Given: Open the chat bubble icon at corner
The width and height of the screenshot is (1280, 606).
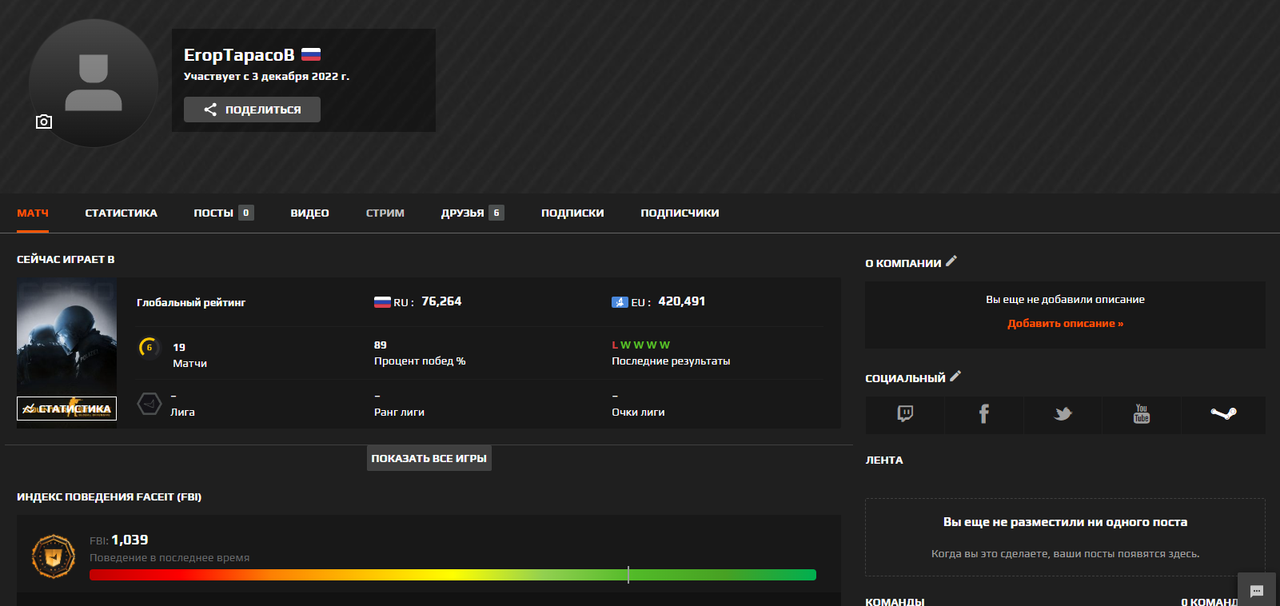Looking at the screenshot, I should pyautogui.click(x=1257, y=590).
